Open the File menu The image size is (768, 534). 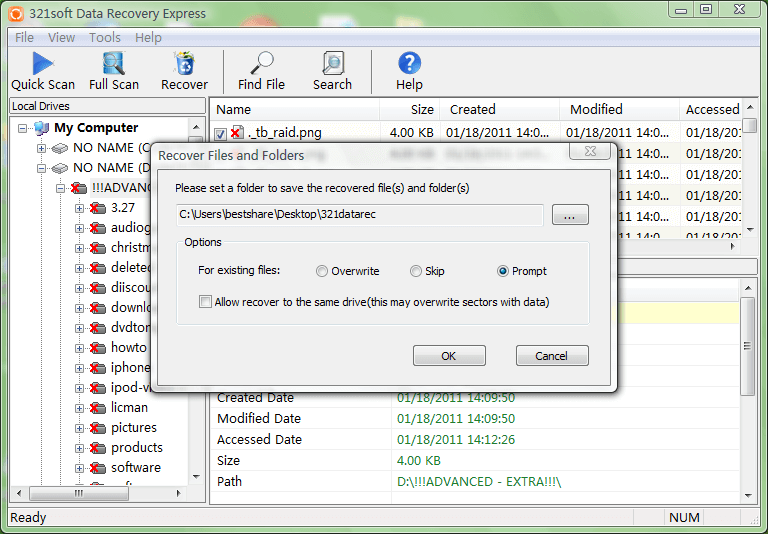tap(24, 37)
